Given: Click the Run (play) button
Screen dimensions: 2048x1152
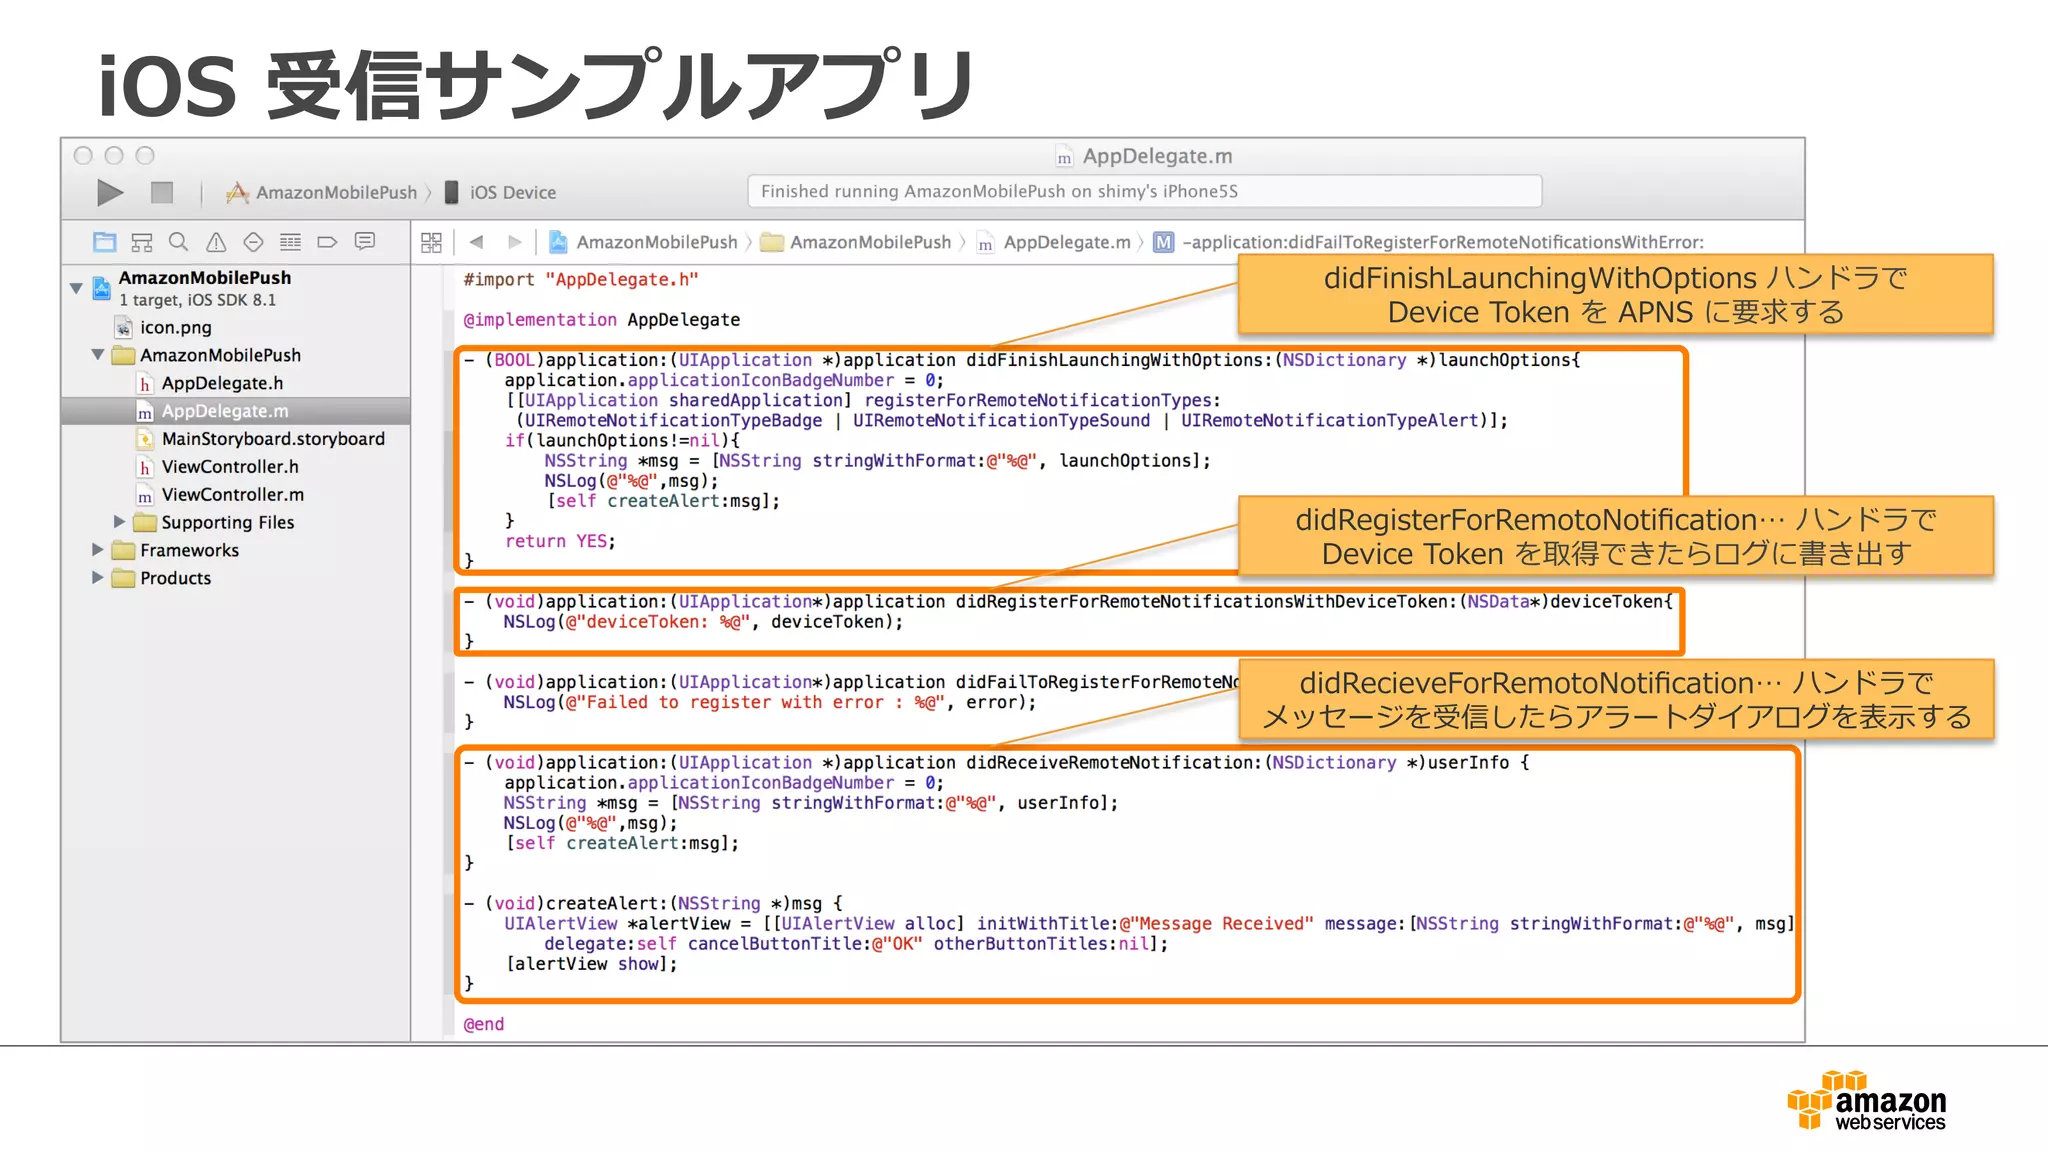Looking at the screenshot, I should (x=110, y=192).
